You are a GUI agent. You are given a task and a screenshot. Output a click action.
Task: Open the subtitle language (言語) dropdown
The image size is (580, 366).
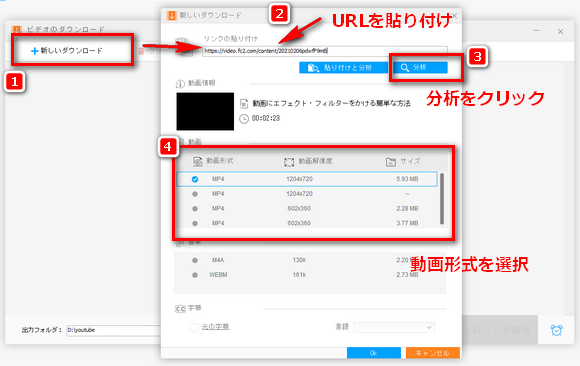394,328
